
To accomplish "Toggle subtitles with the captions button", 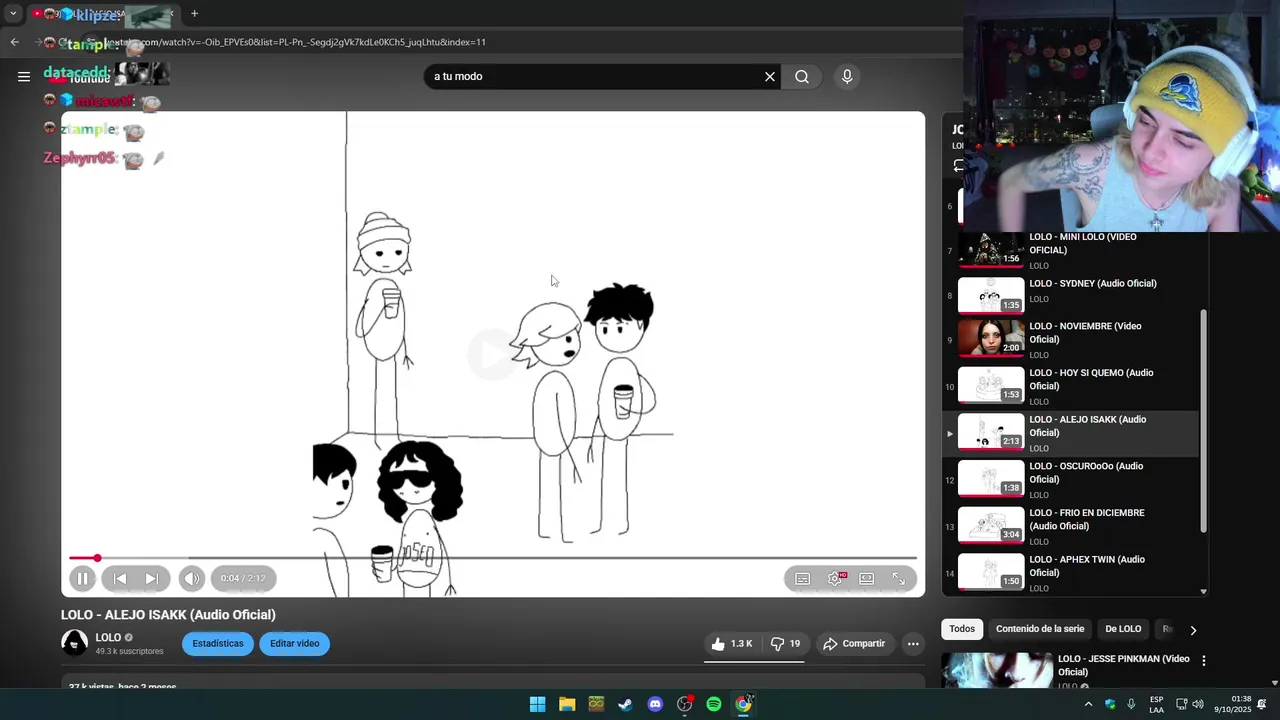I will click(802, 578).
